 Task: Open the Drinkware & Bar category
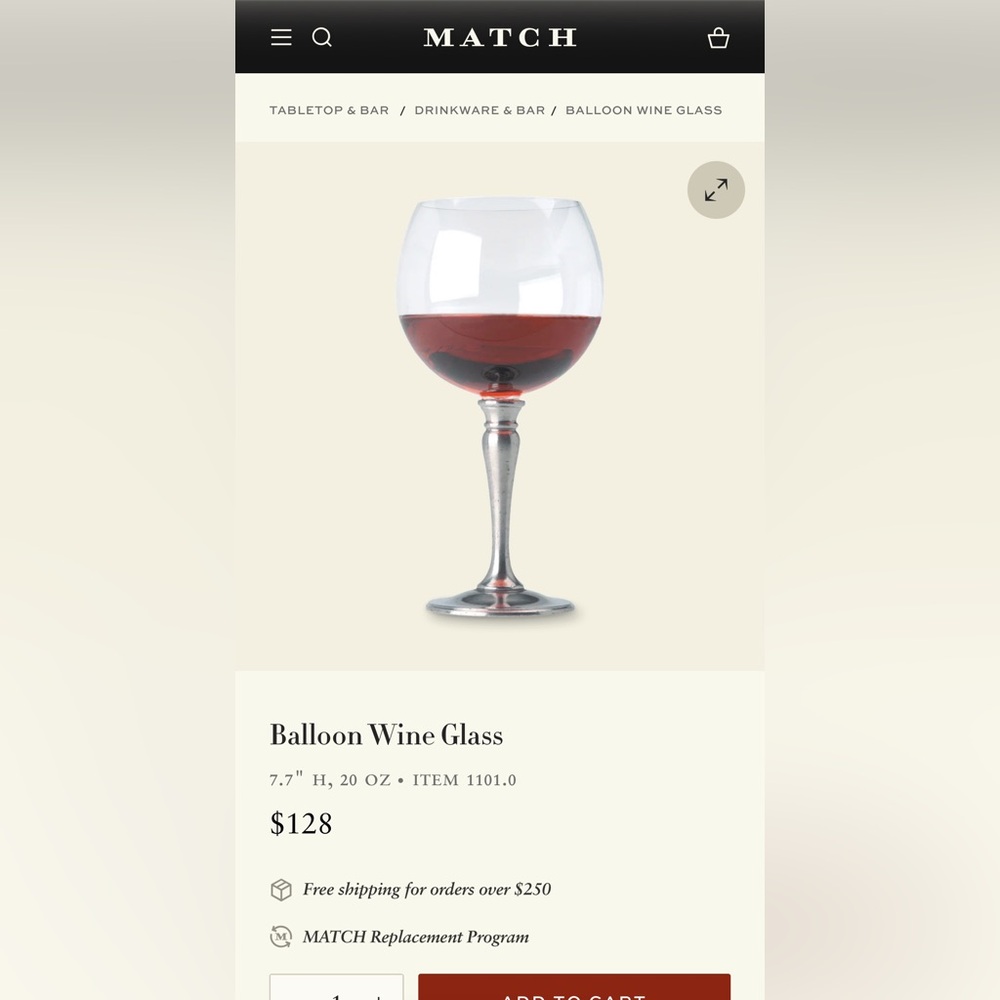pos(480,110)
